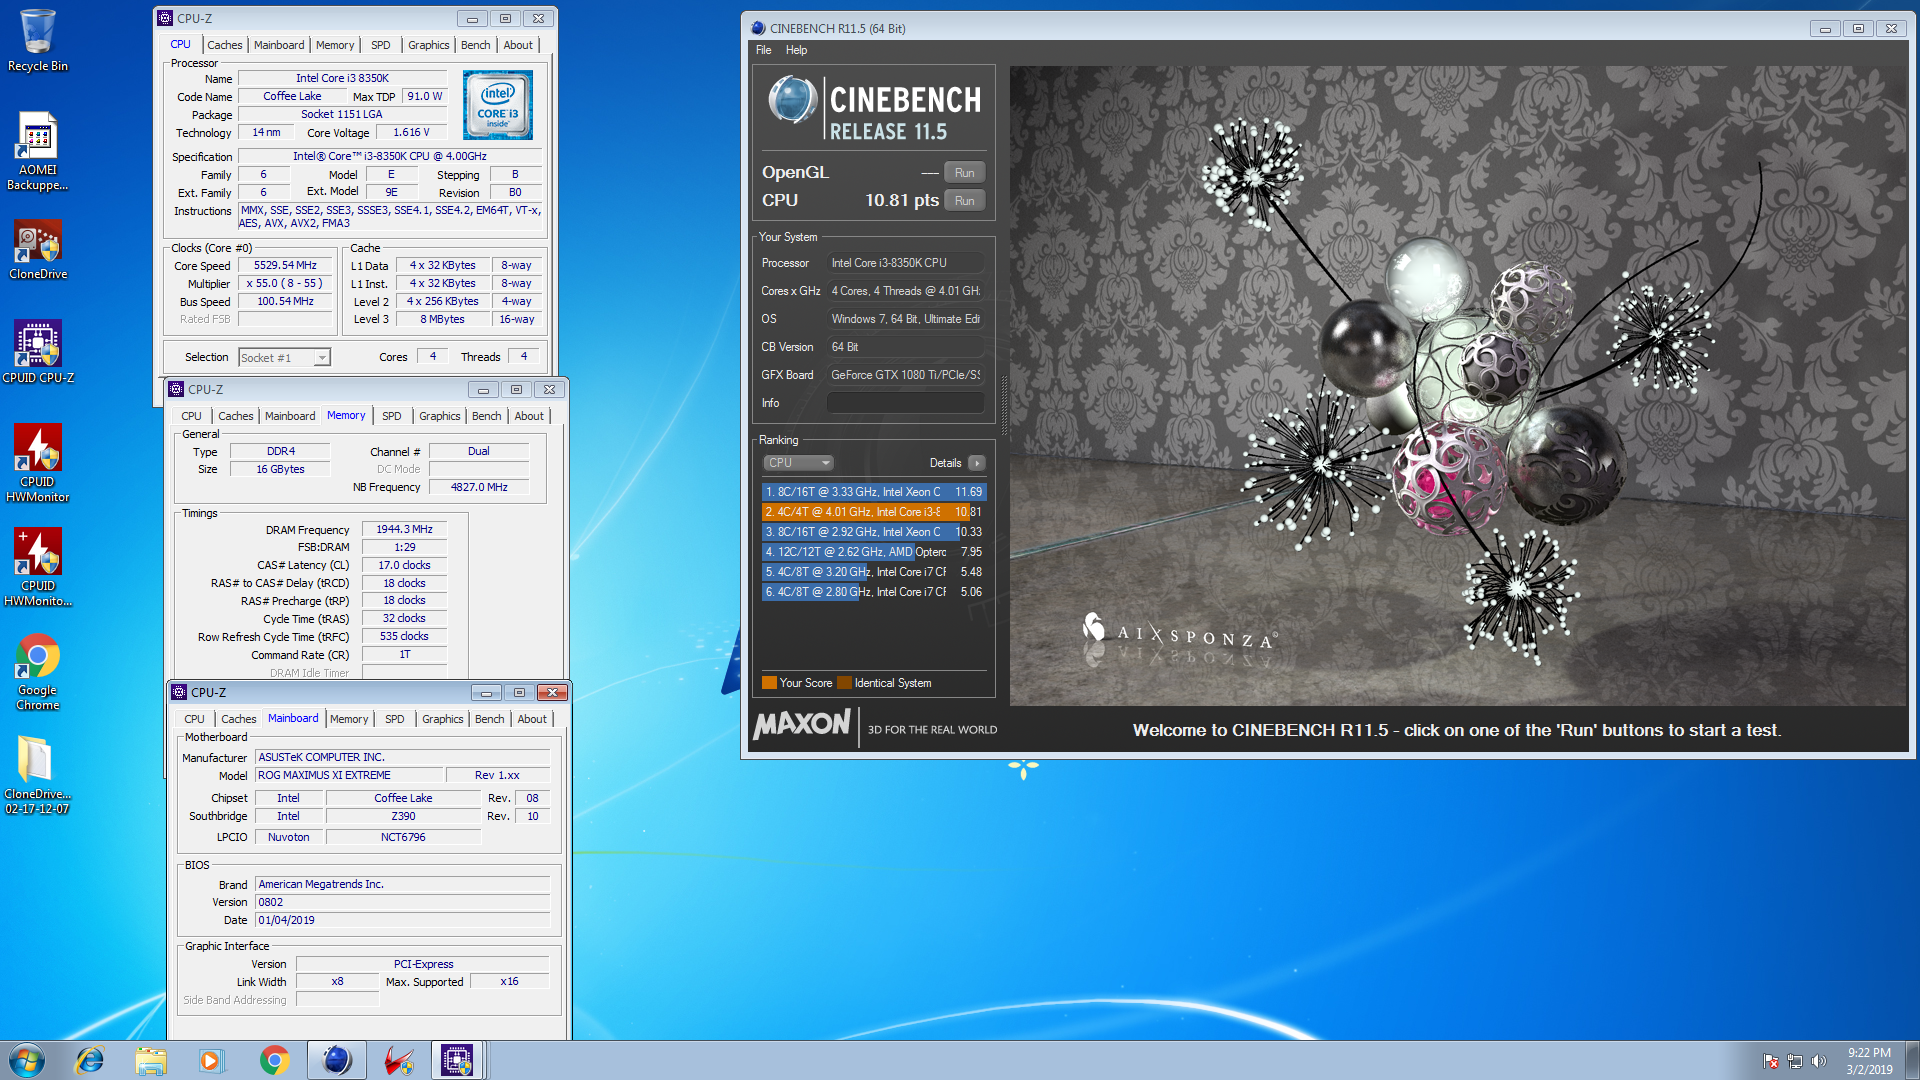The height and width of the screenshot is (1080, 1920).
Task: Click the Show desktop strip on taskbar
Action: 1911,1060
